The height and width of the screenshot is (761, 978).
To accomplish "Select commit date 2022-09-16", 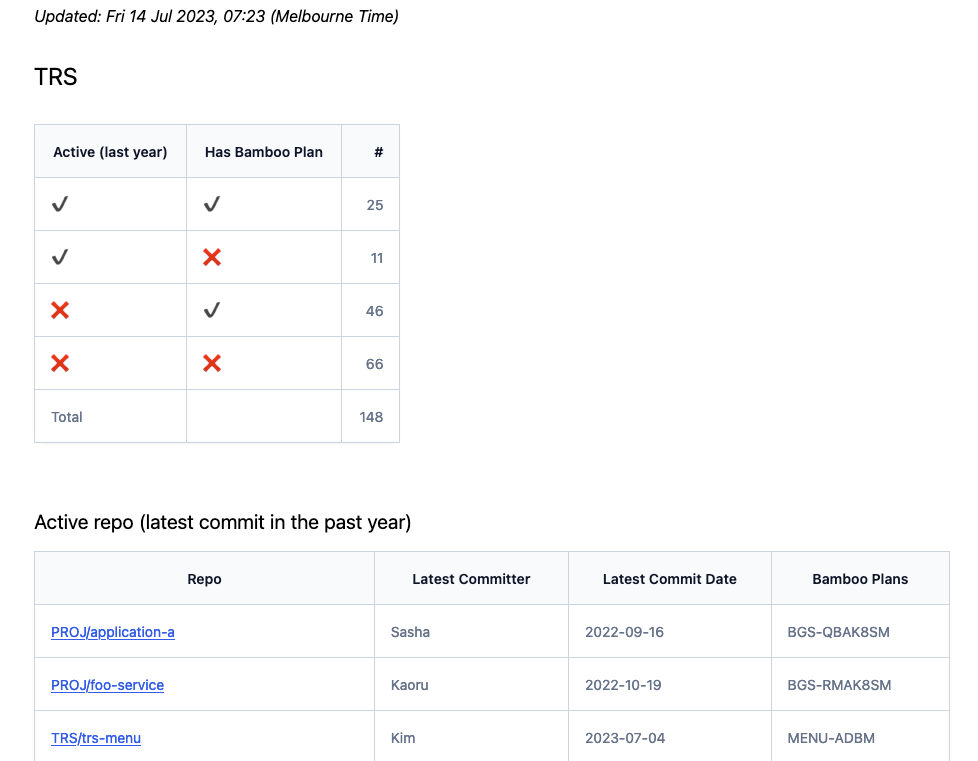I will tap(624, 632).
